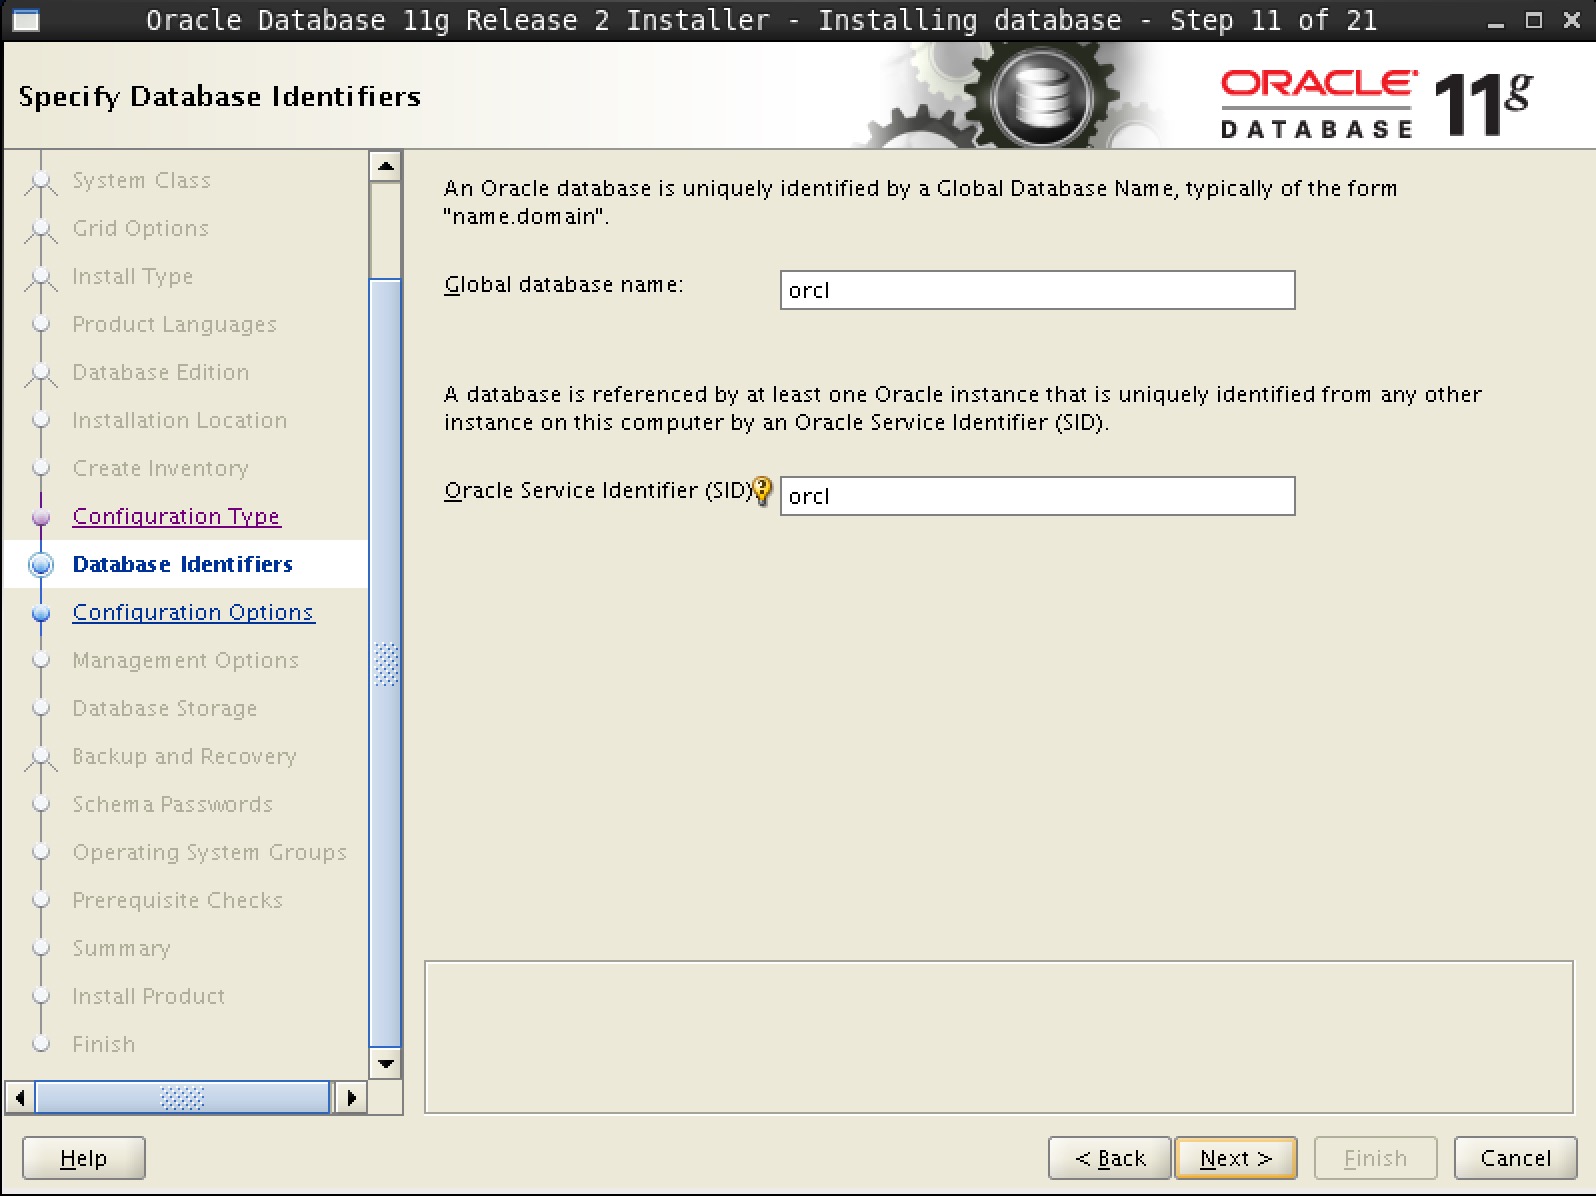Click the Operating System Groups step label
Viewport: 1596px width, 1196px height.
[x=210, y=852]
